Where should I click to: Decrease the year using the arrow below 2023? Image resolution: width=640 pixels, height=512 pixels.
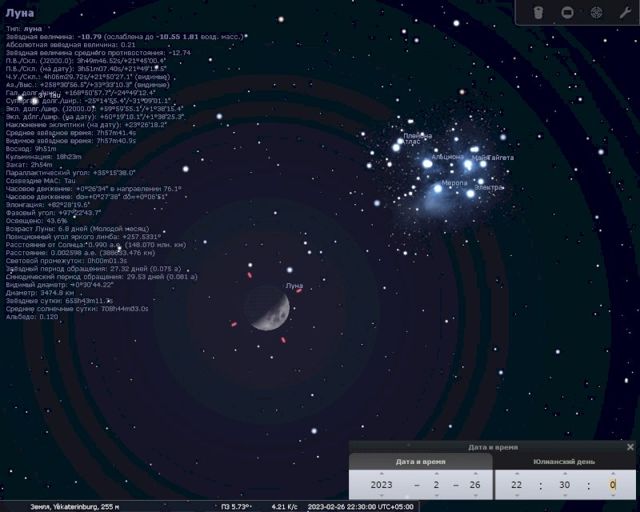[x=381, y=497]
